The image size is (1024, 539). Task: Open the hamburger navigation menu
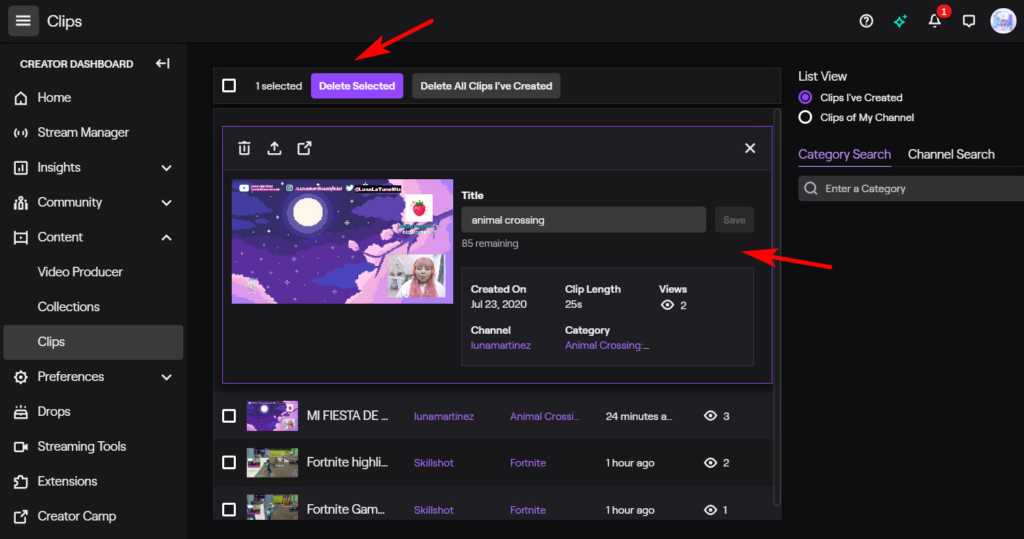pos(23,21)
